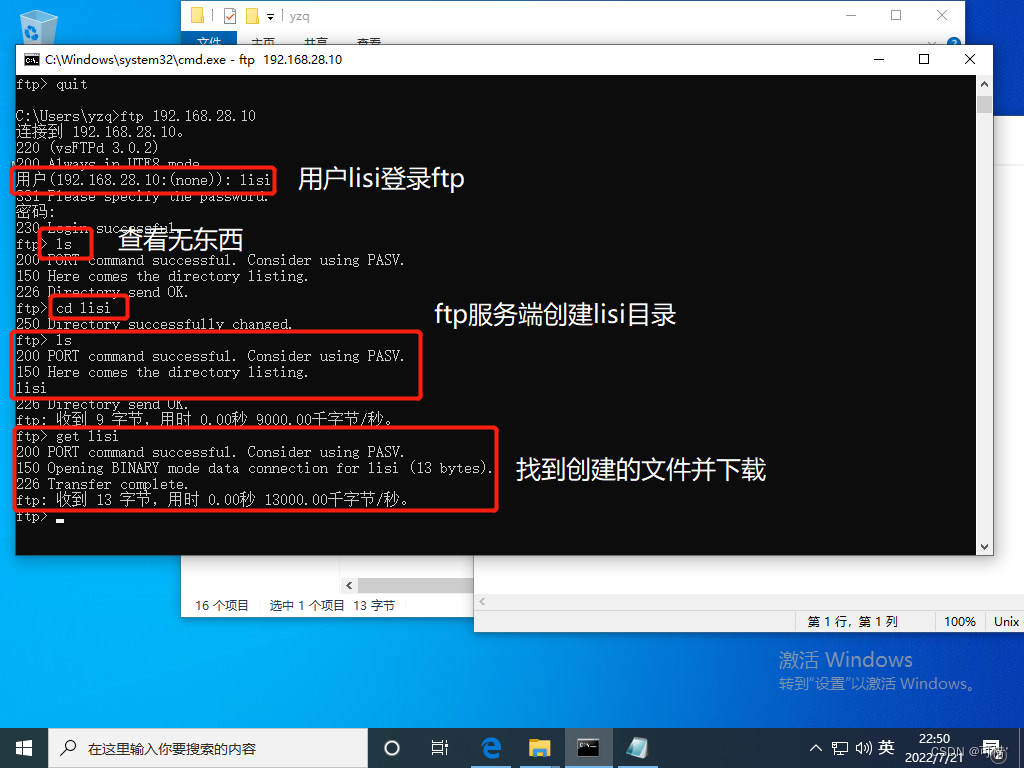The width and height of the screenshot is (1024, 768).
Task: Click the '收到 9 字节' transfer summary line
Action: [205, 419]
